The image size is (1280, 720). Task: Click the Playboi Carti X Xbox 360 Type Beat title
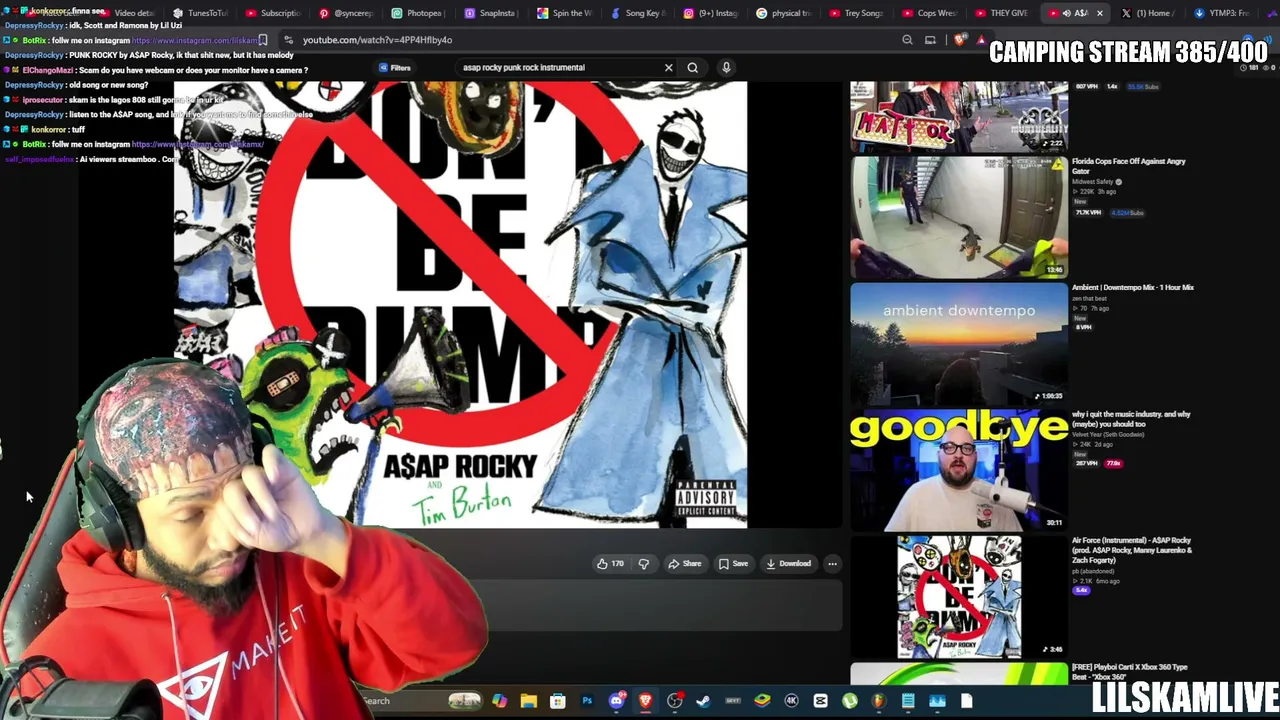click(1130, 672)
